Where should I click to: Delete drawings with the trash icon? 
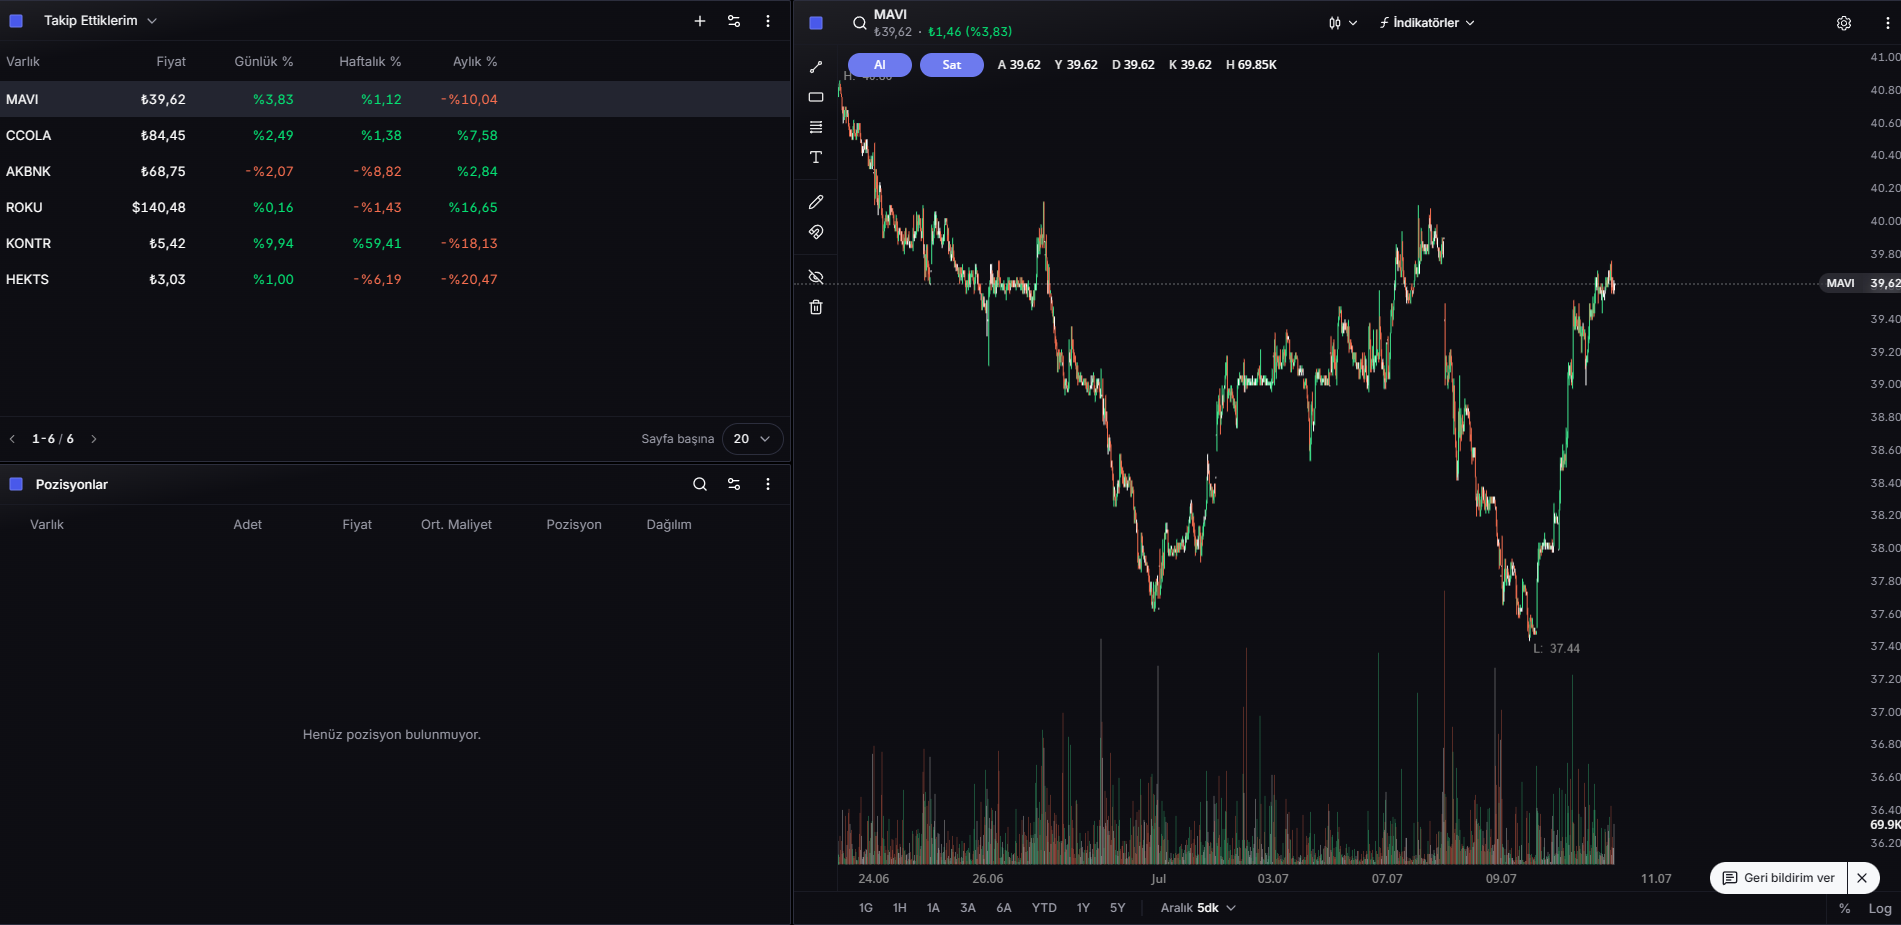click(816, 307)
